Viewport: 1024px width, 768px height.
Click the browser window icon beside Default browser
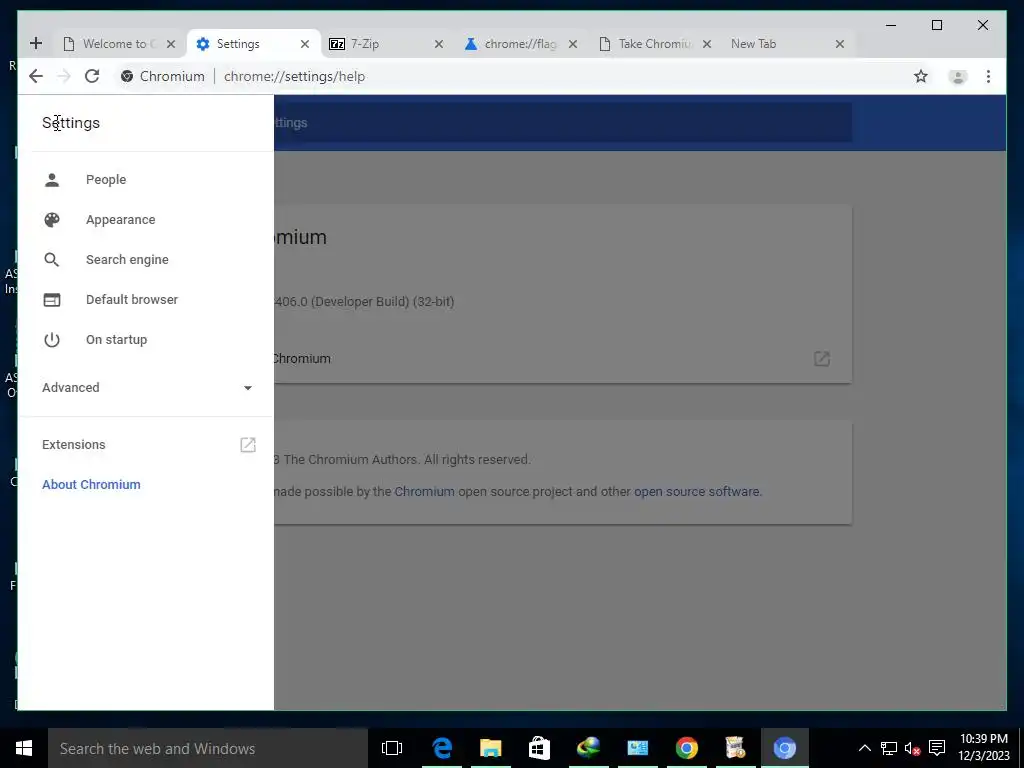(x=52, y=300)
